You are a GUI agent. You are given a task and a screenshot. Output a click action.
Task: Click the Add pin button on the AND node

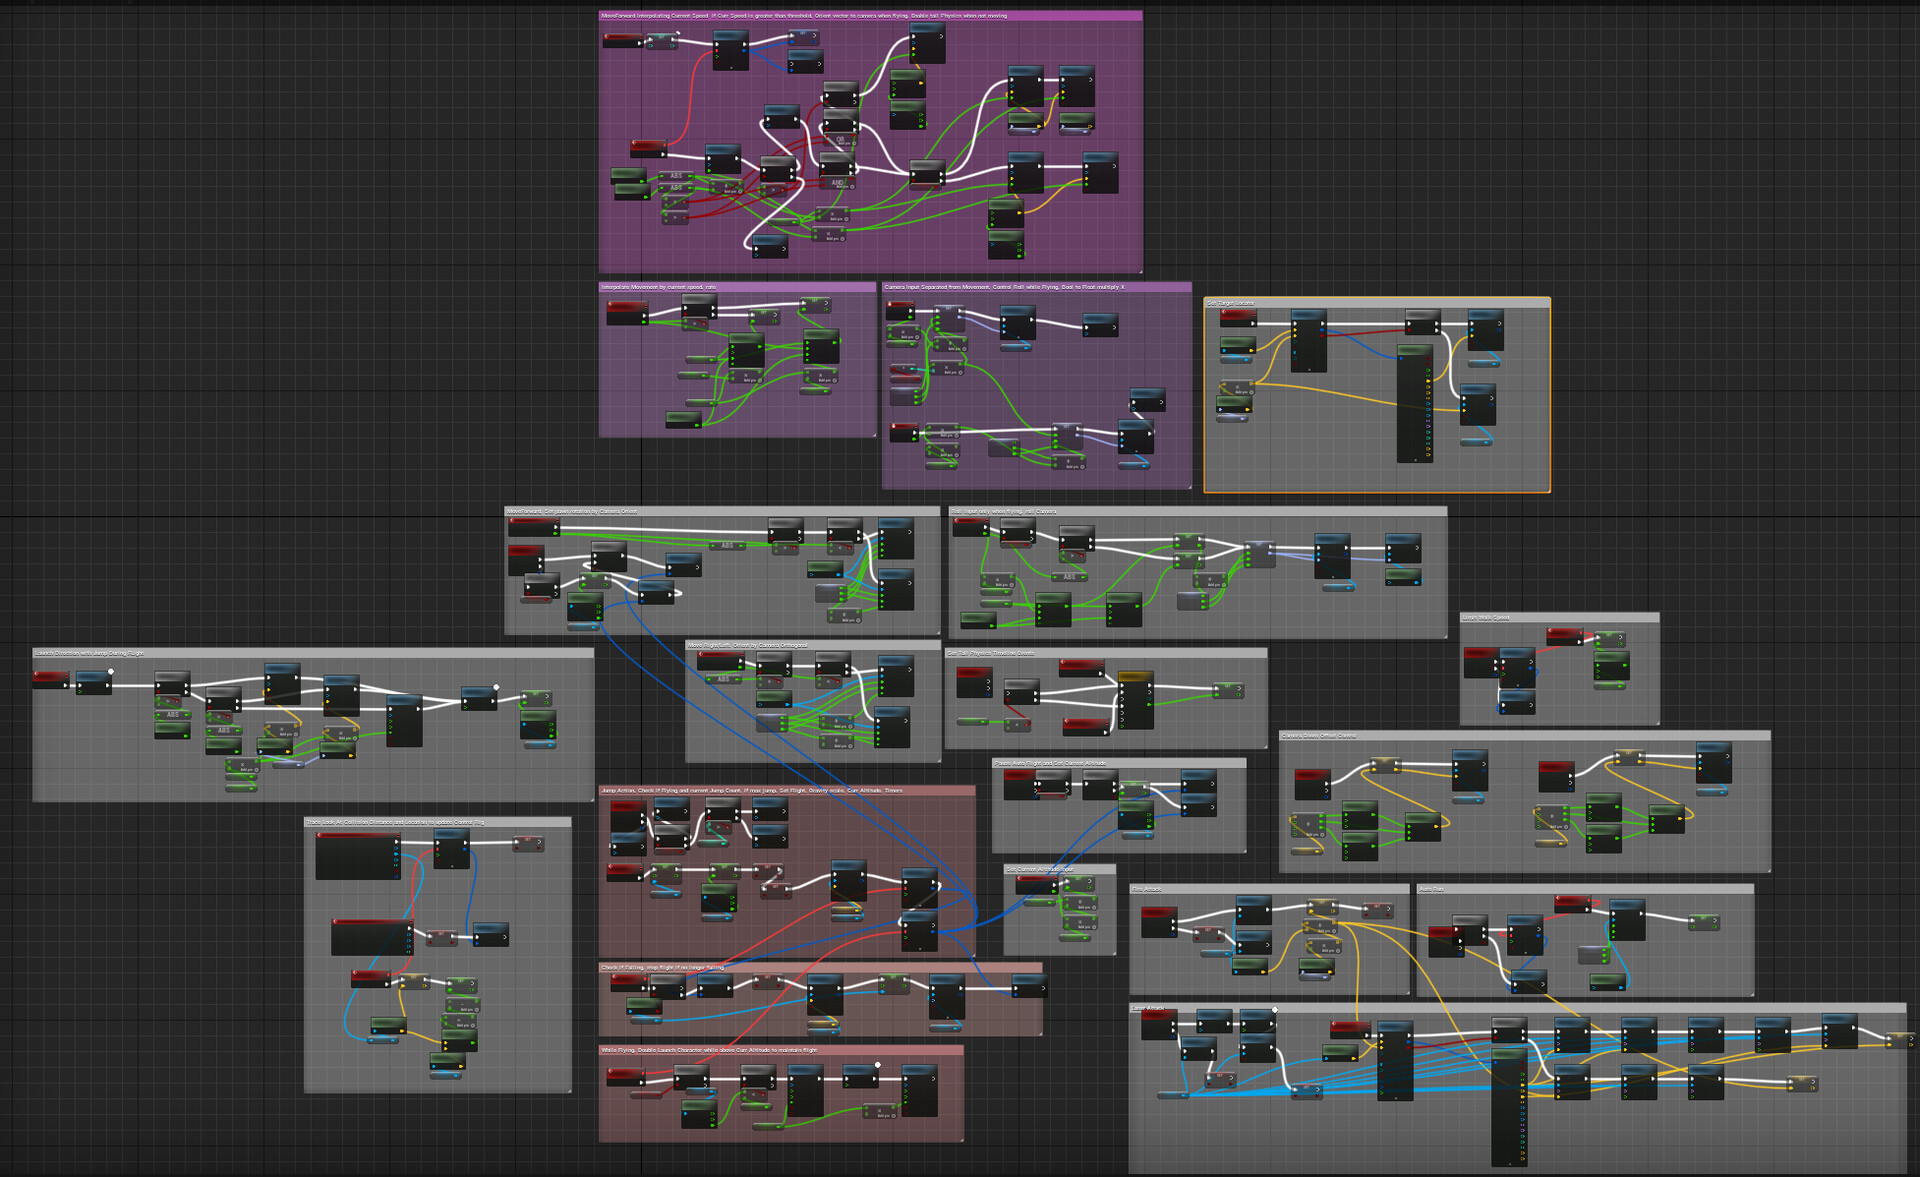tap(851, 187)
